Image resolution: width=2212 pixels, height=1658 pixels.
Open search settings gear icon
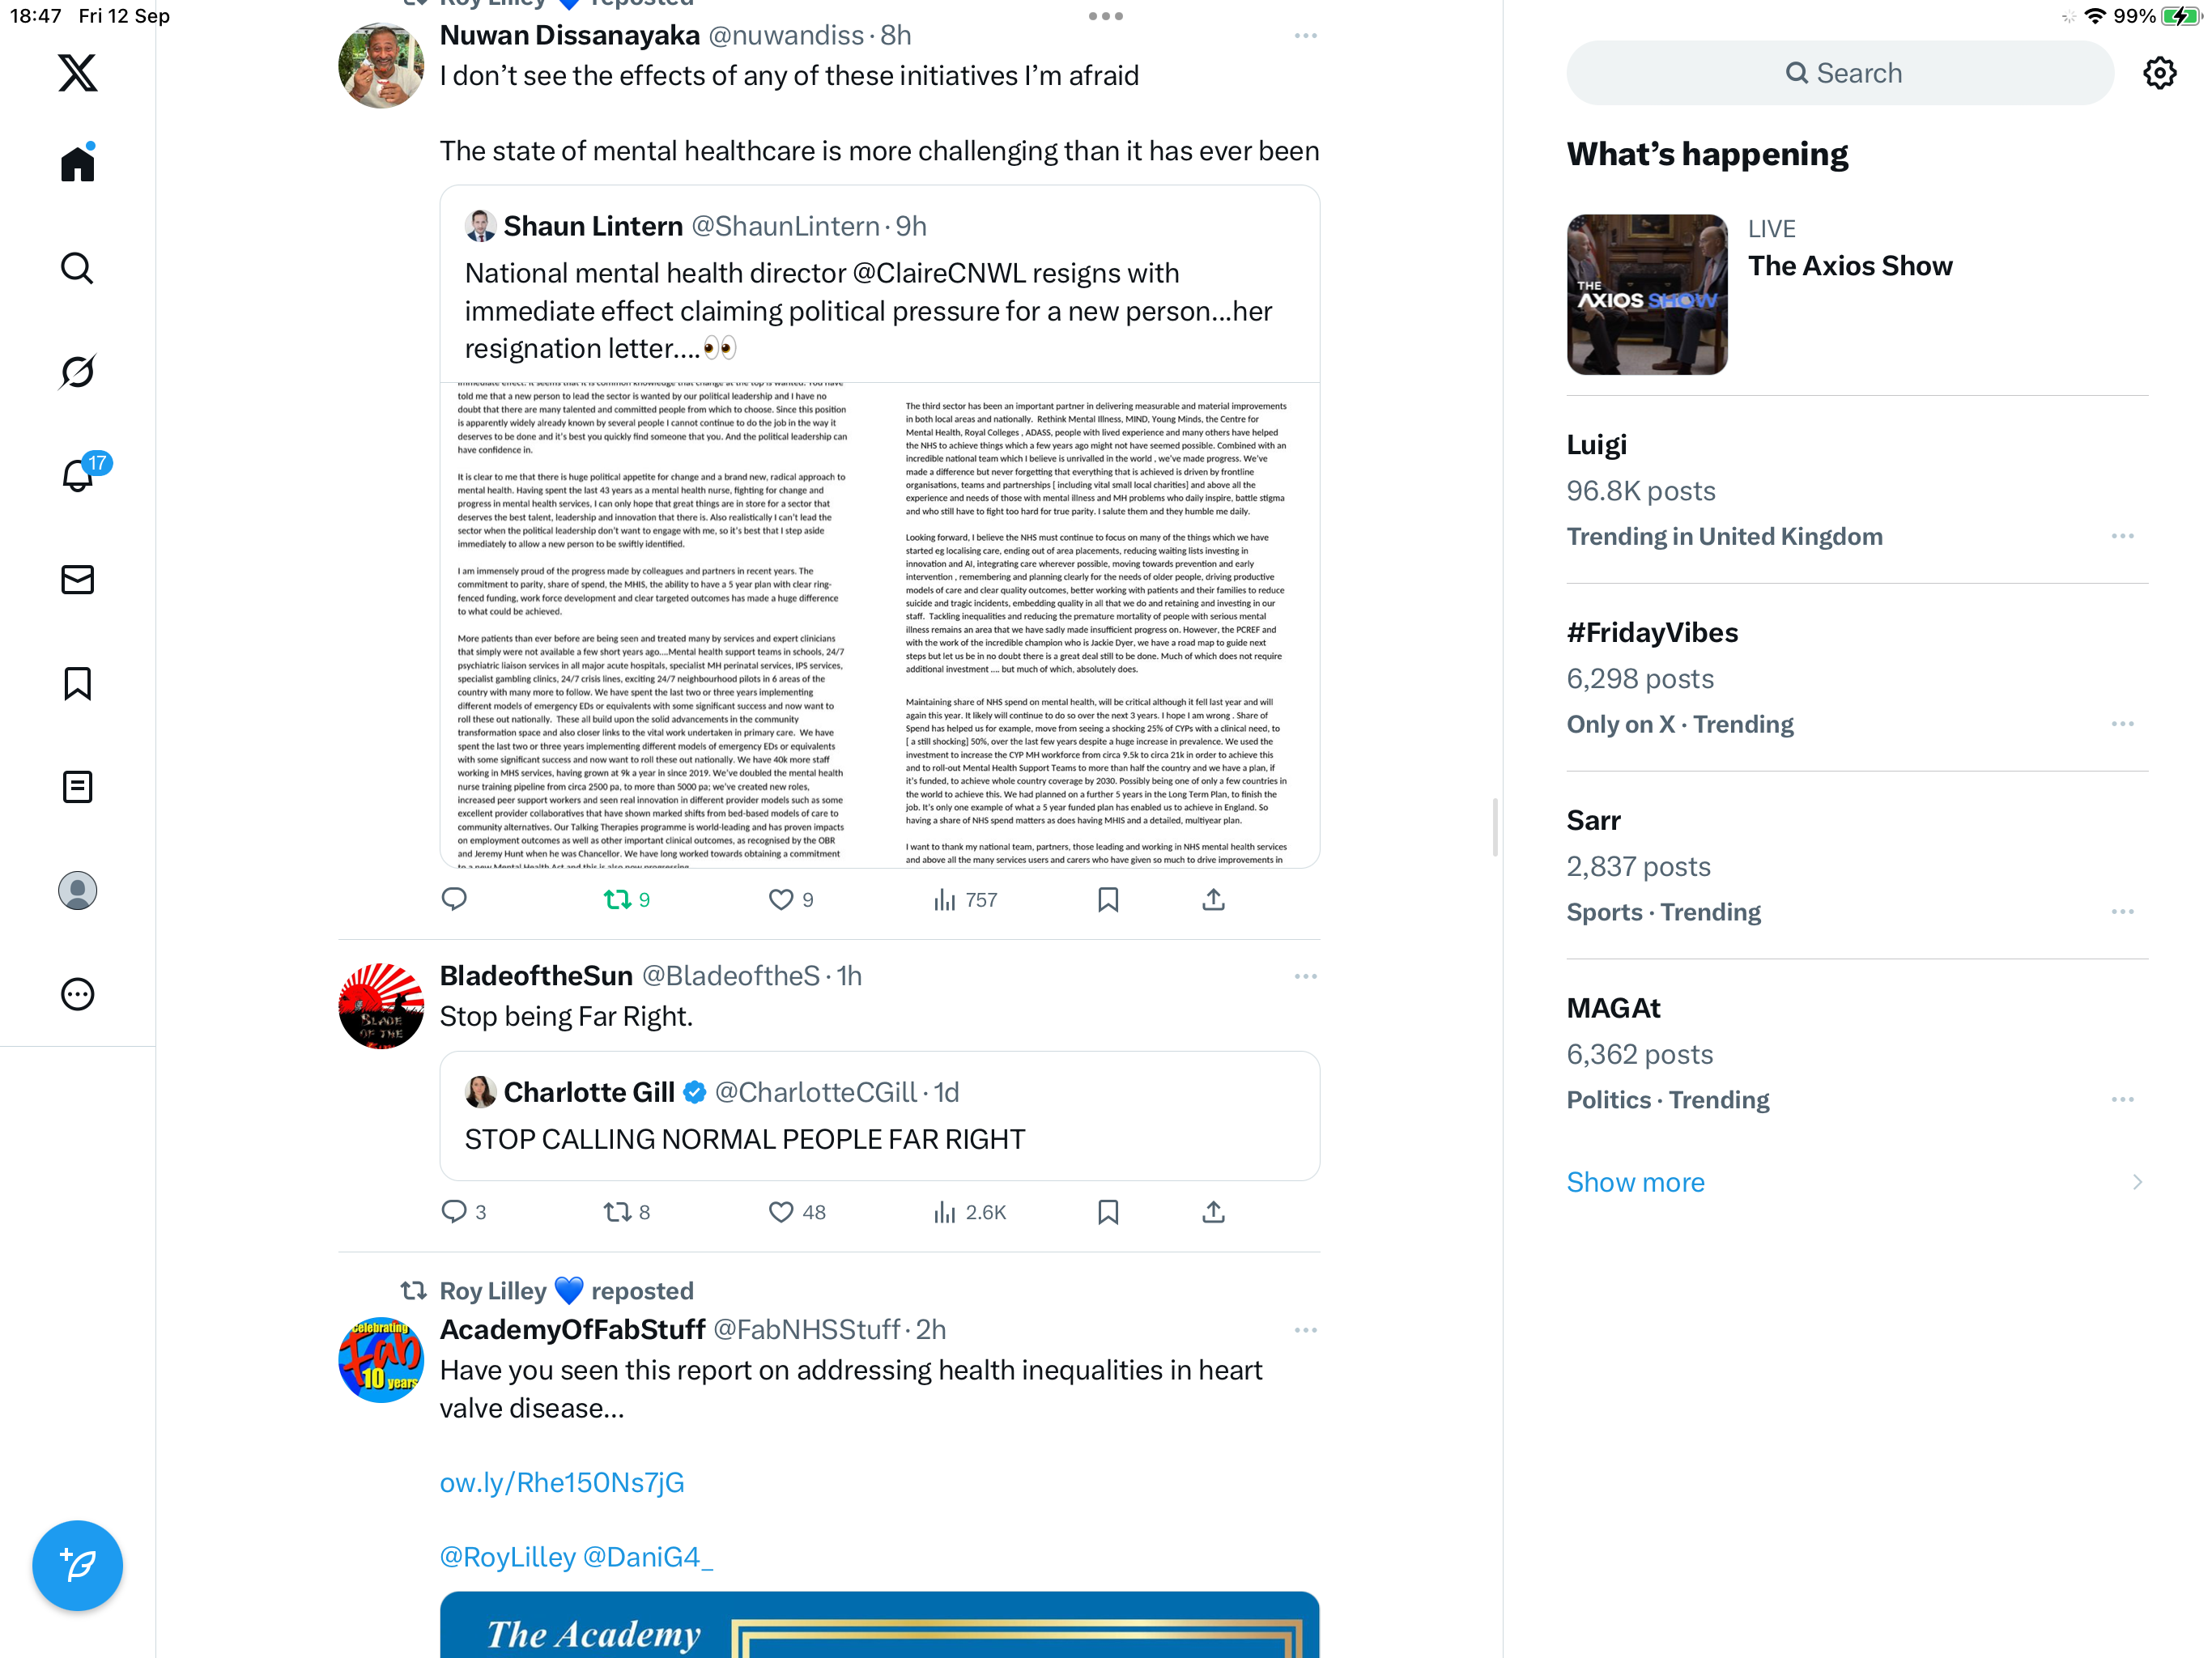coord(2159,73)
